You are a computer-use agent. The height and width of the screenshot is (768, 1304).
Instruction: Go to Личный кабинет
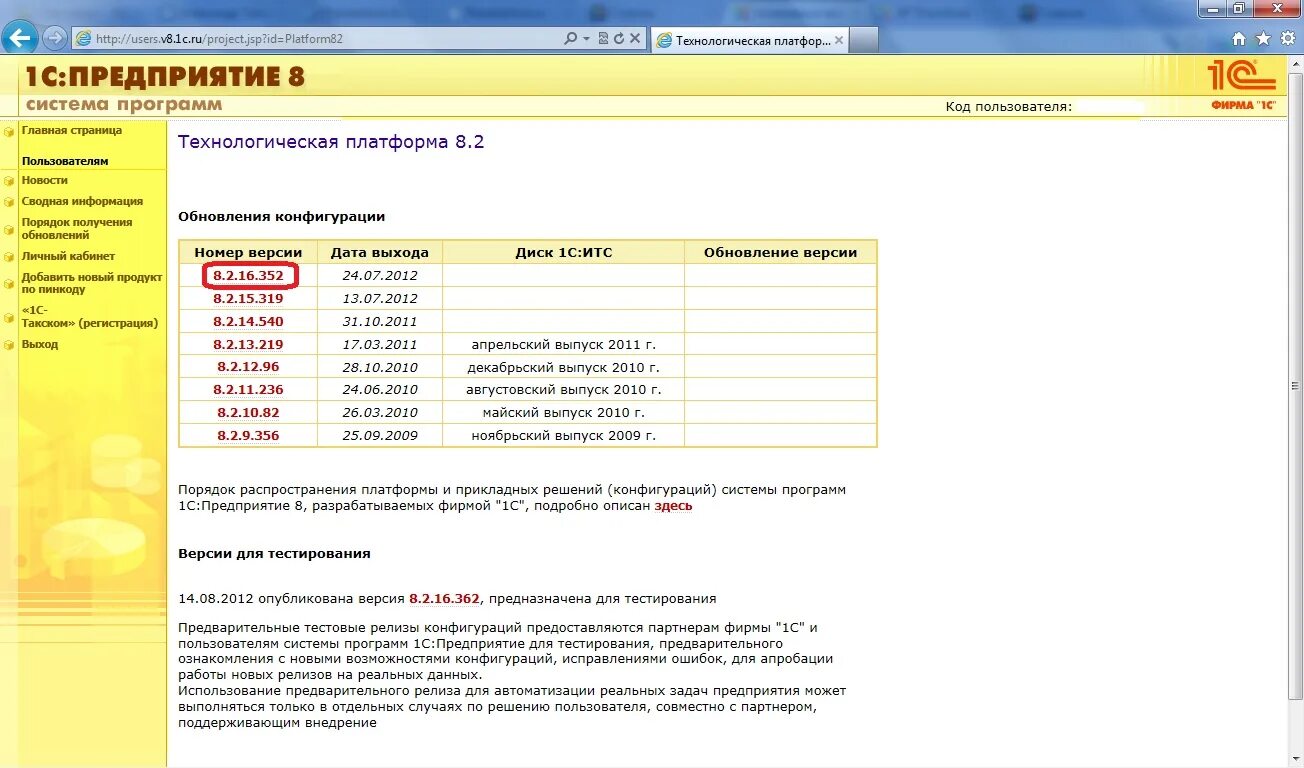[68, 256]
